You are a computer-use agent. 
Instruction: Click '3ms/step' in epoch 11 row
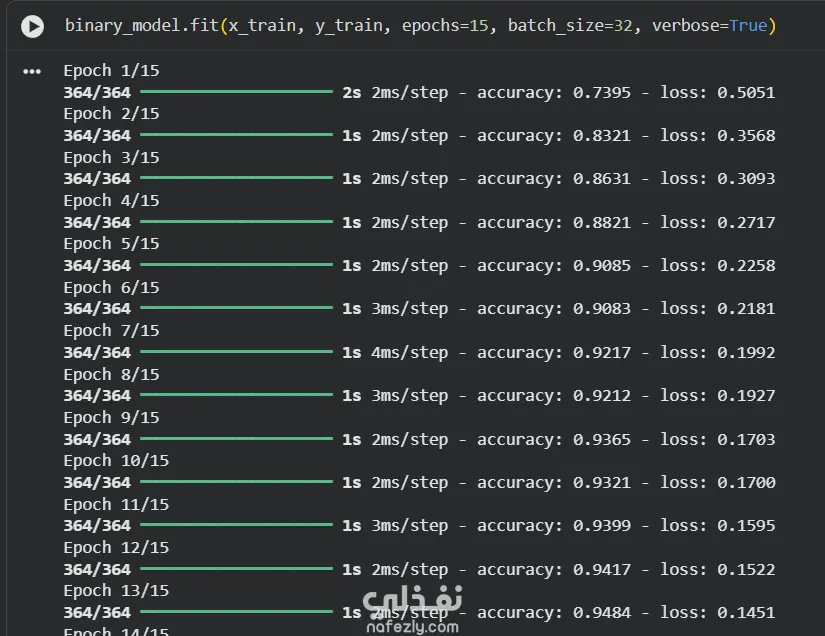pos(410,526)
